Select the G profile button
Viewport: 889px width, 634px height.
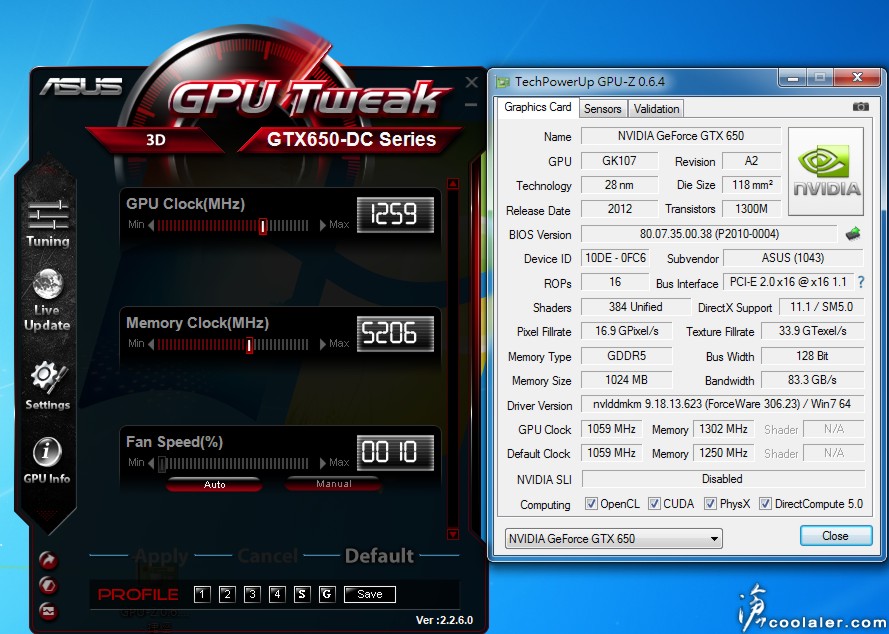click(x=327, y=594)
